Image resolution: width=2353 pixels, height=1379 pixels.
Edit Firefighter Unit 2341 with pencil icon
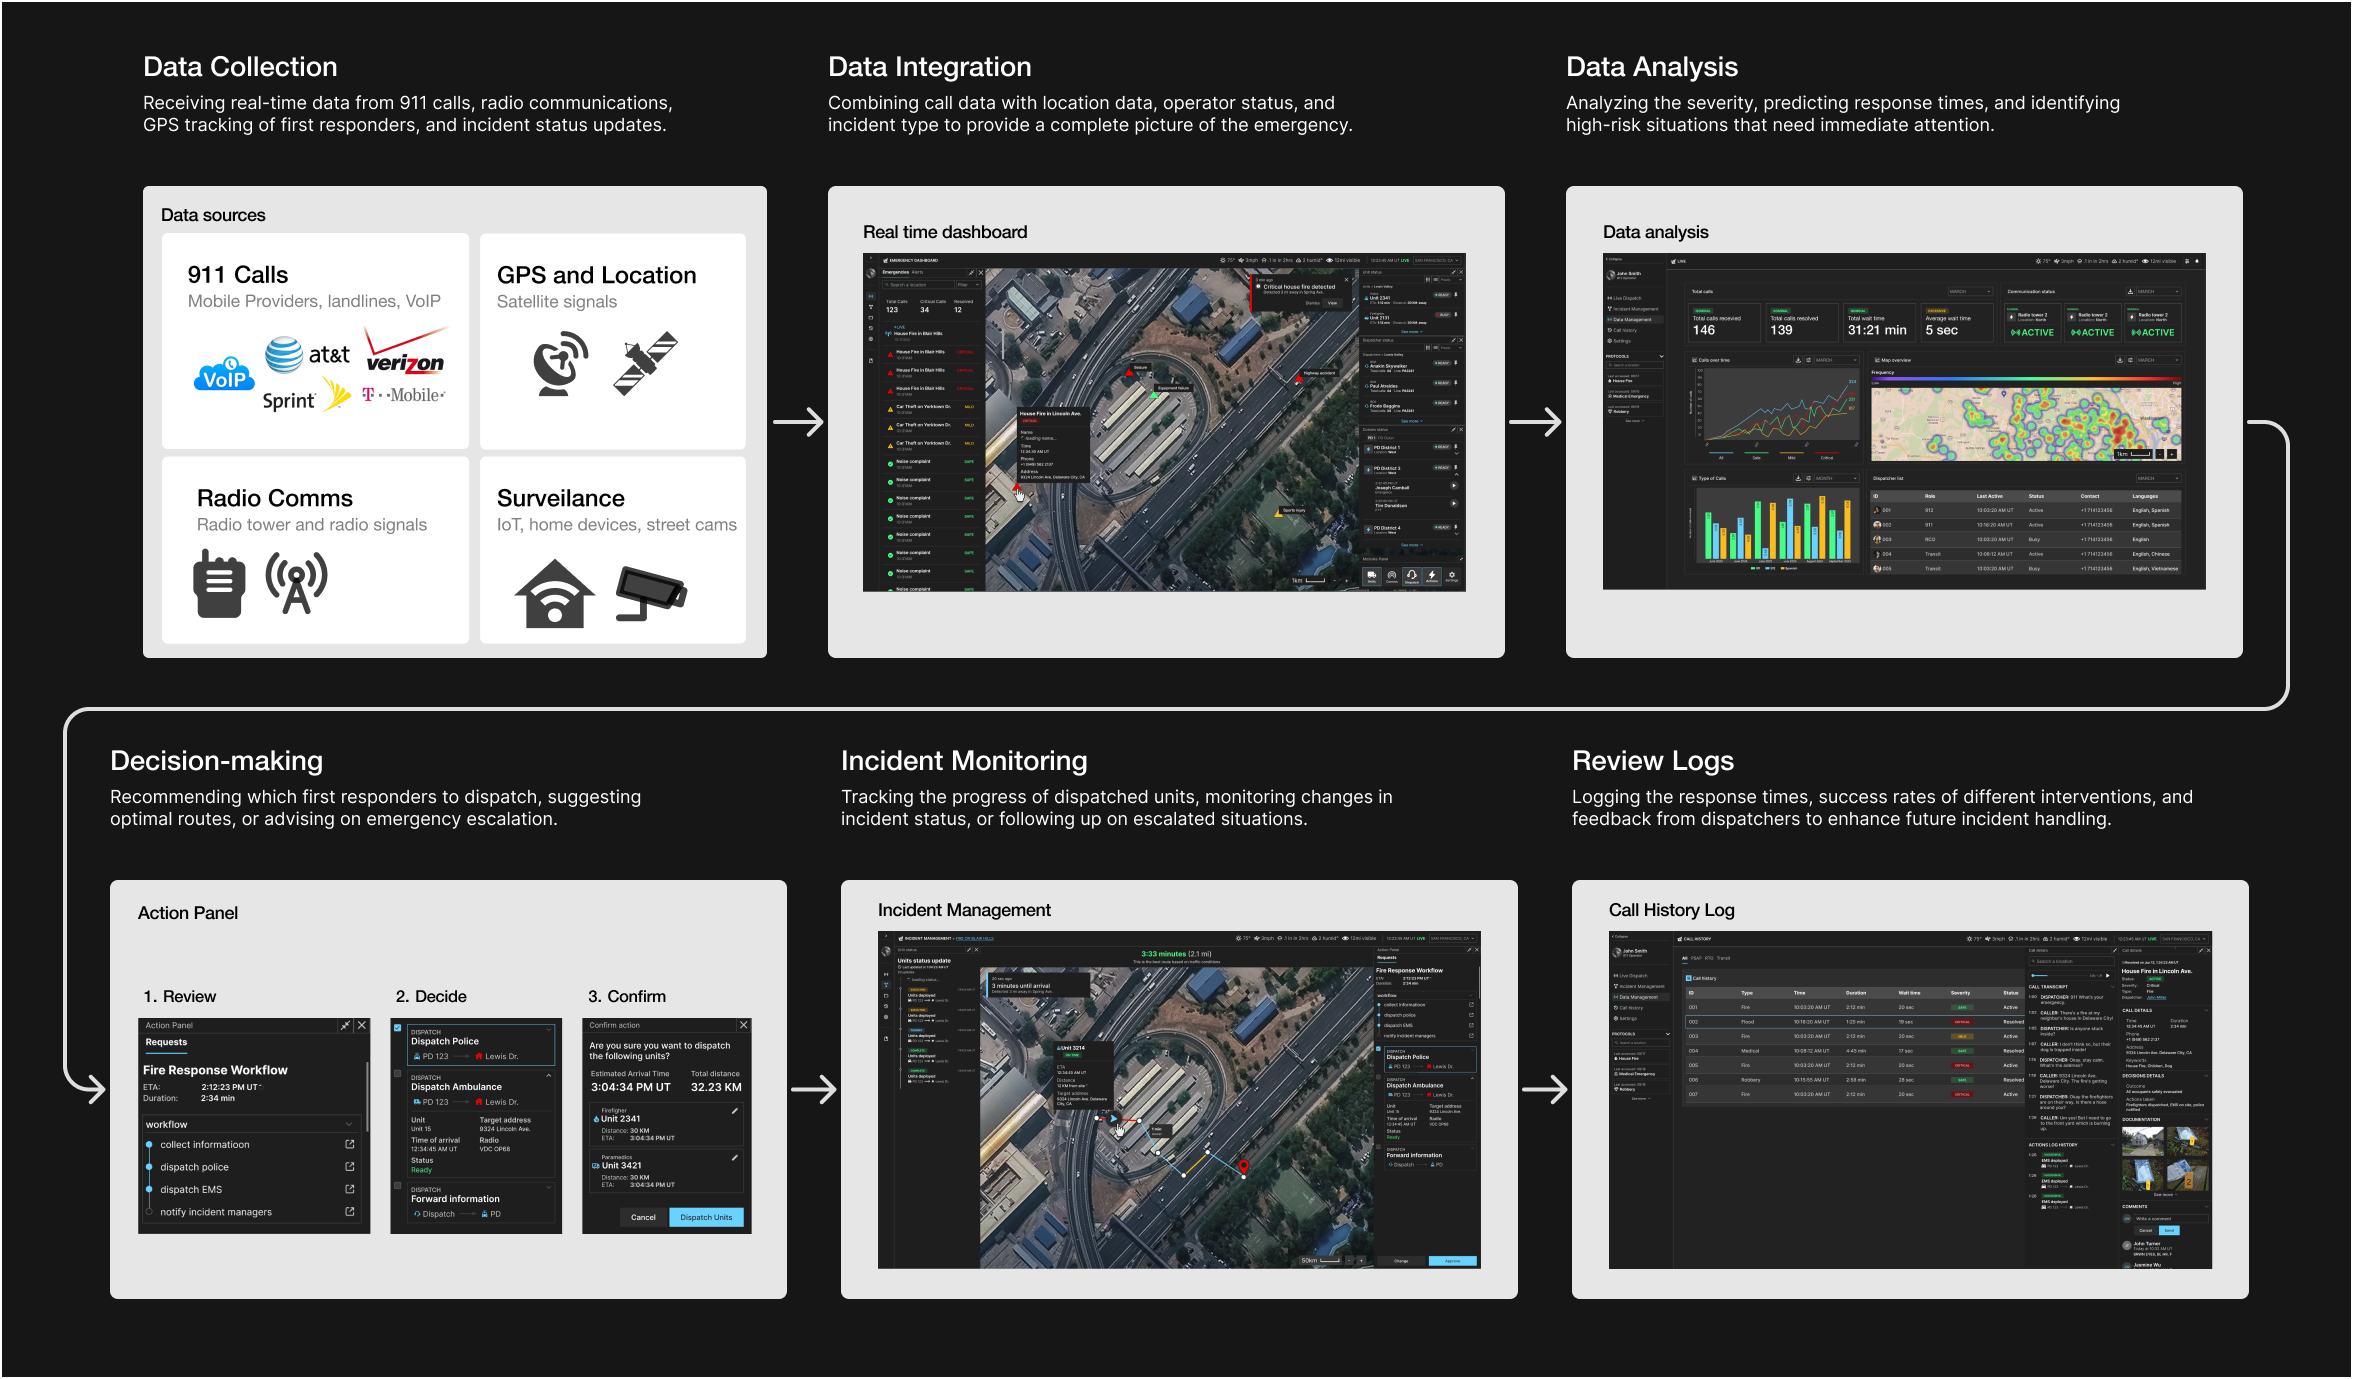[x=734, y=1111]
